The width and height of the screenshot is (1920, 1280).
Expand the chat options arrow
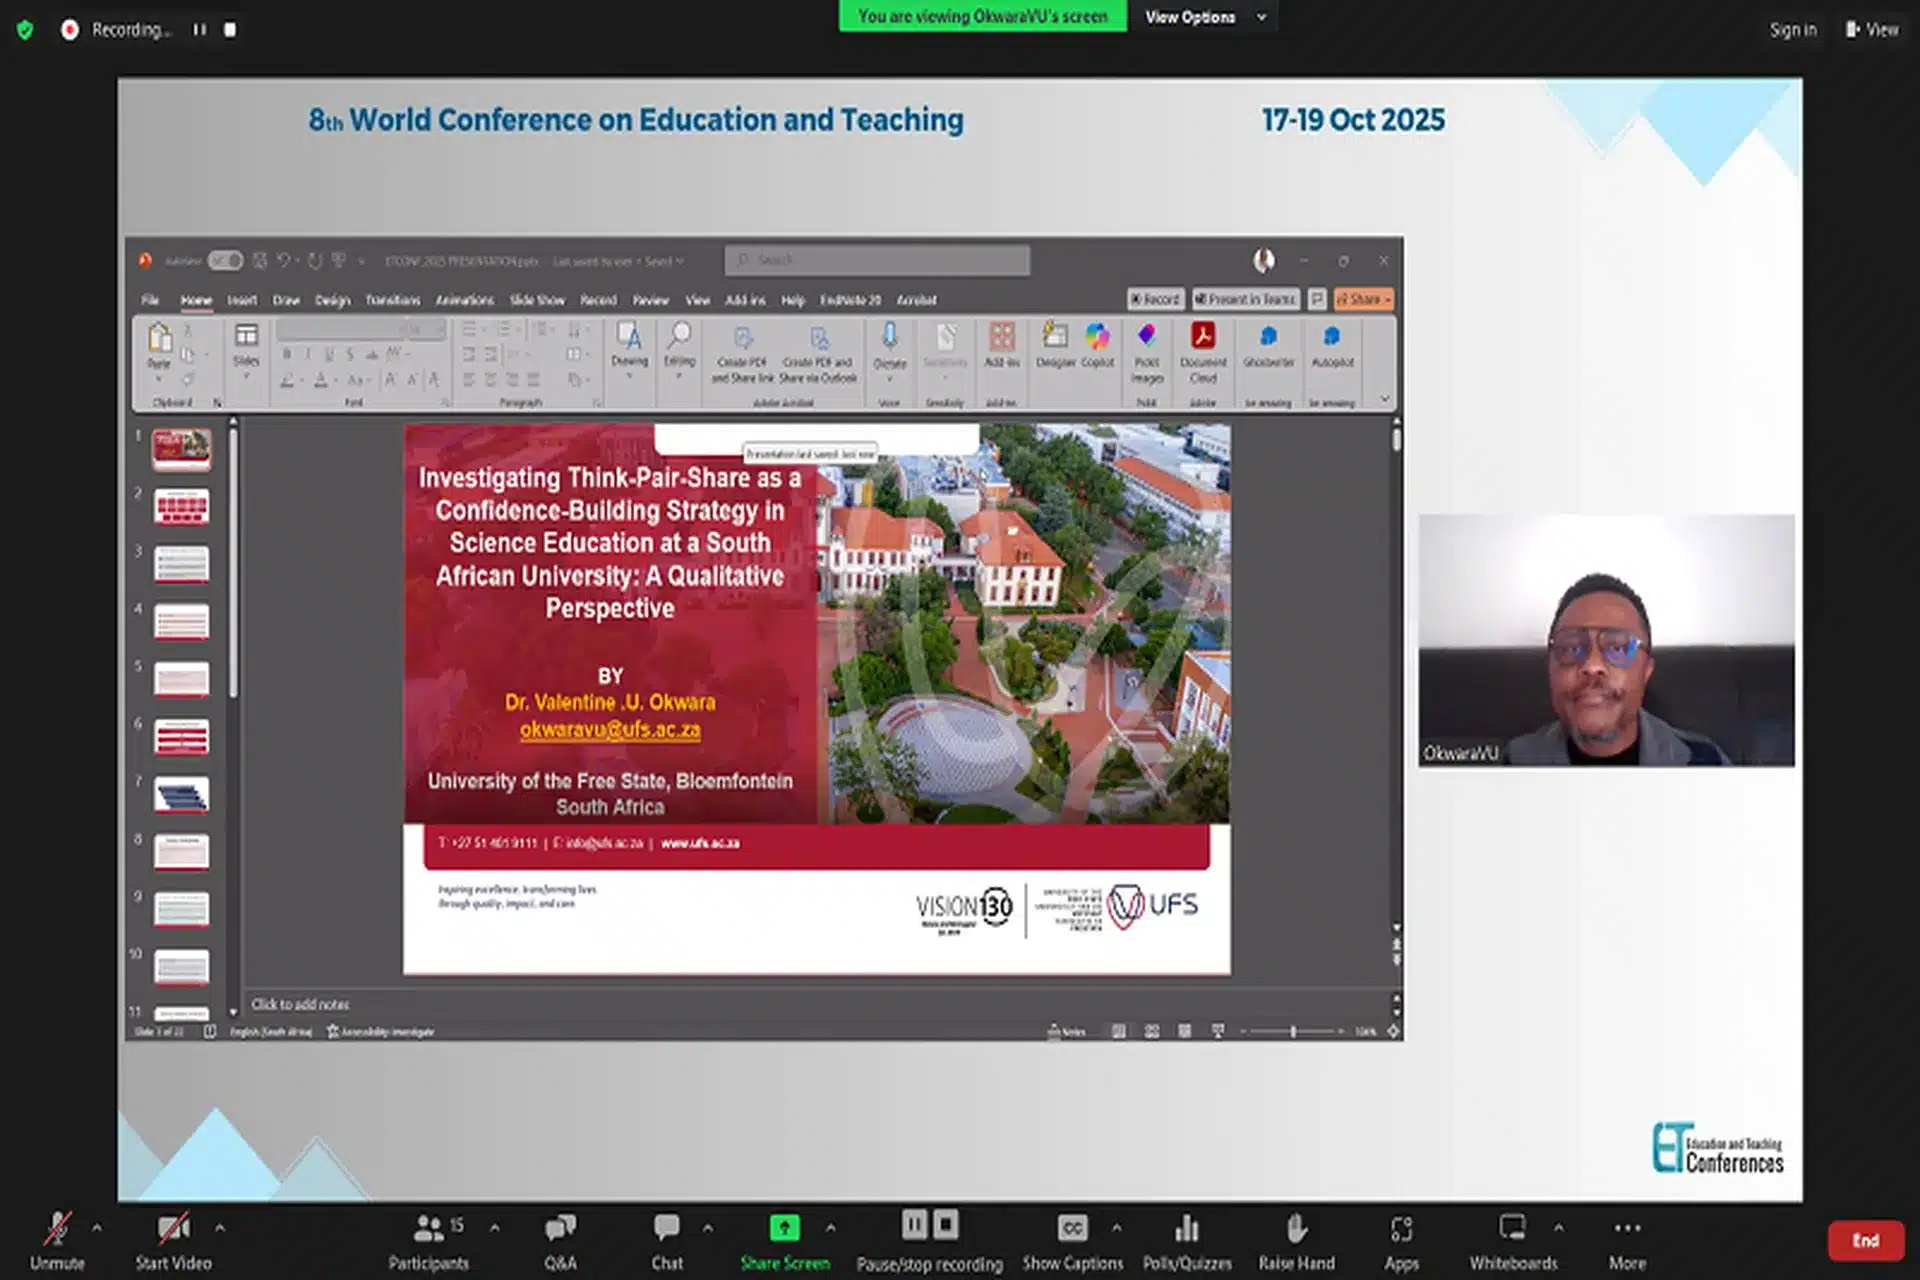point(708,1227)
